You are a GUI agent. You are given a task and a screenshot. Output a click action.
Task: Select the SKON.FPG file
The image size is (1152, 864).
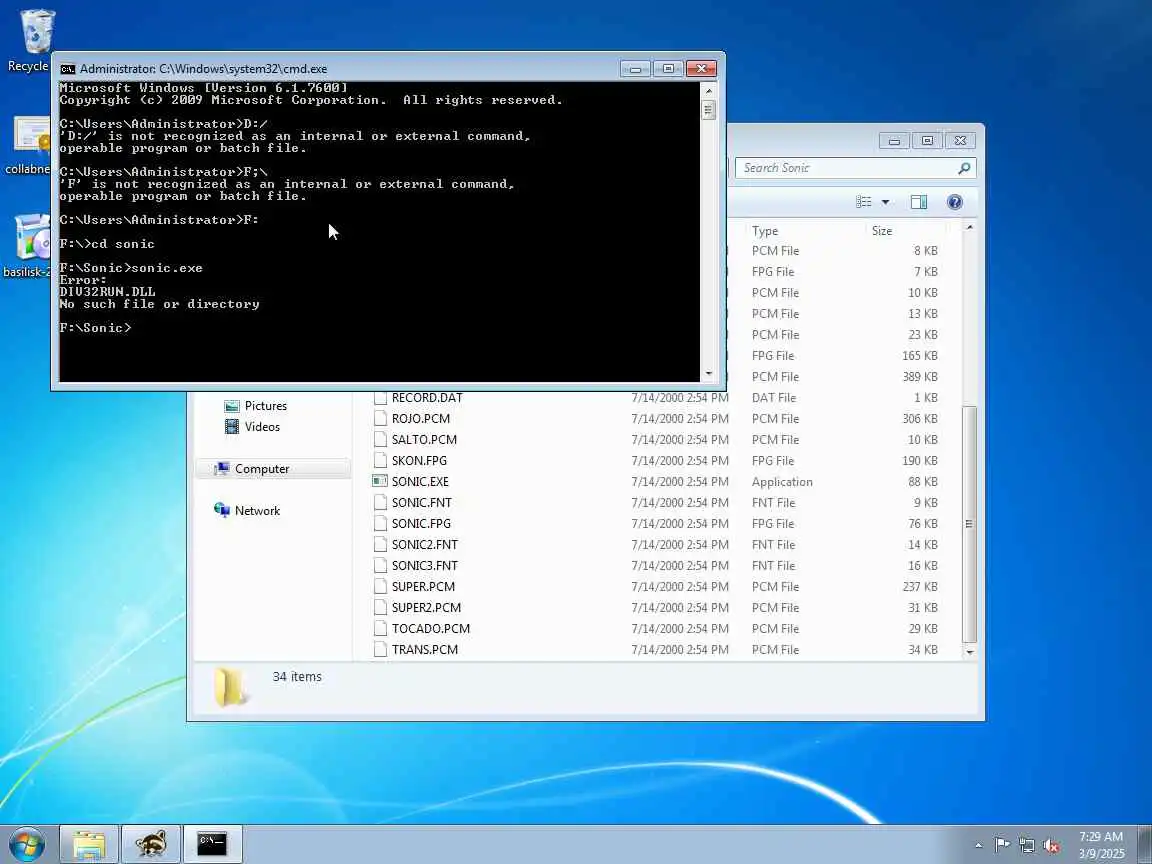coord(419,461)
